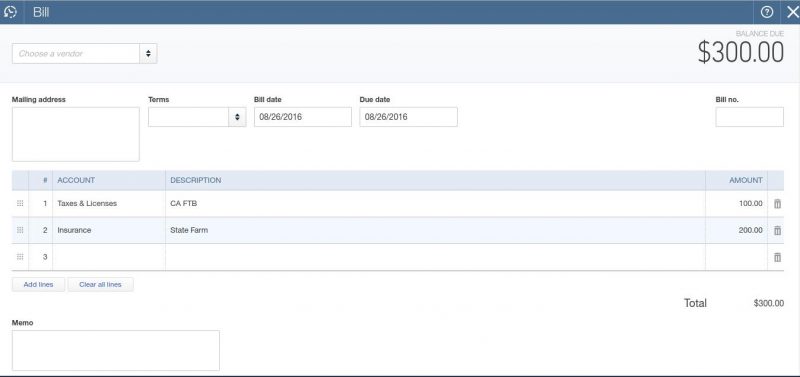The image size is (800, 377).
Task: Open recent transactions history icon
Action: [10, 12]
